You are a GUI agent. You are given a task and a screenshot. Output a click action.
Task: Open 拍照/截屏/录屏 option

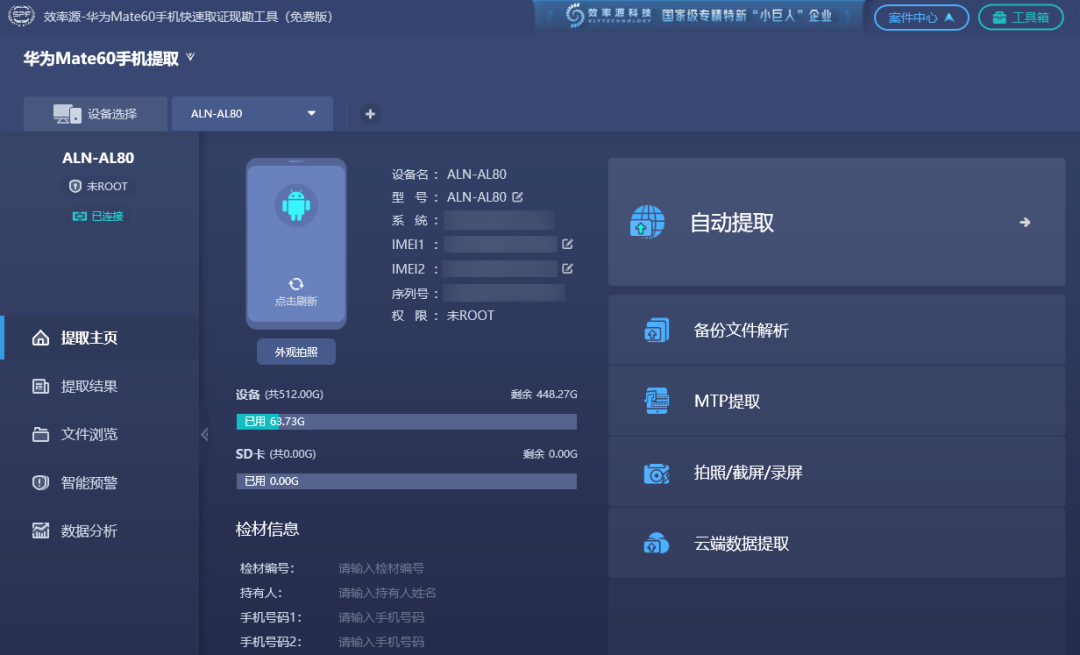836,472
